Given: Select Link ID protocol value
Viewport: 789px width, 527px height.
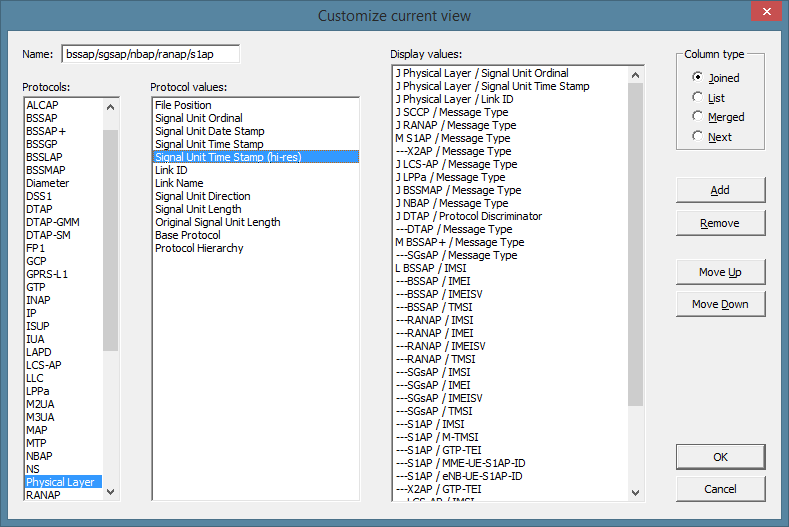Looking at the screenshot, I should 256,170.
